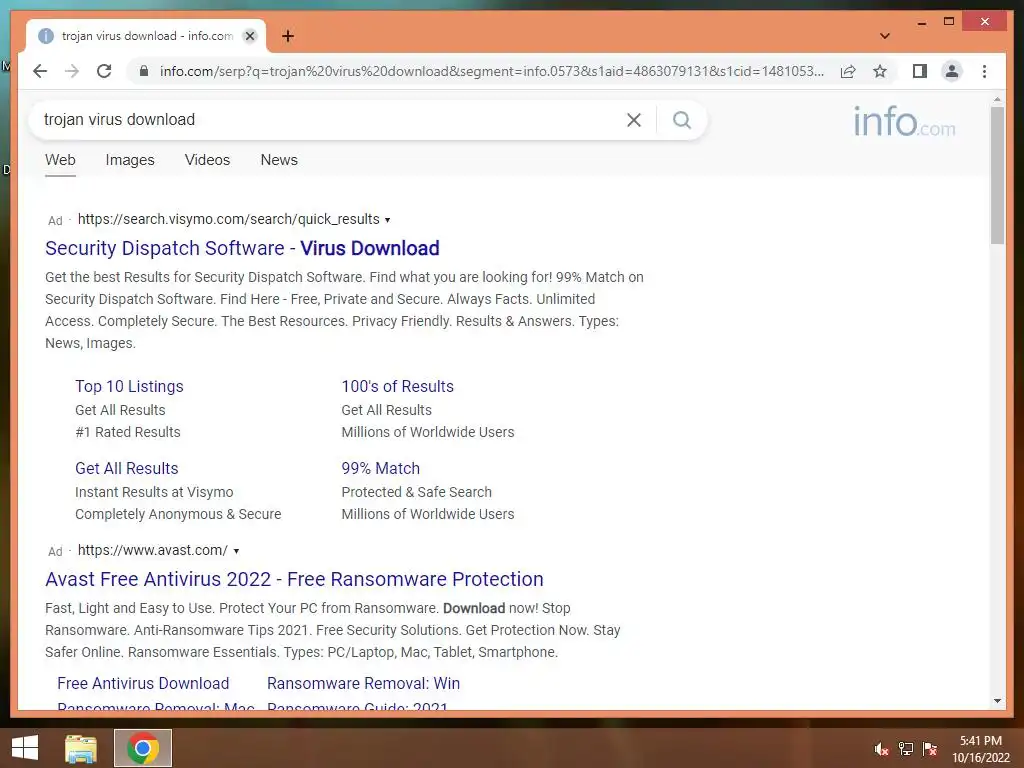1024x768 pixels.
Task: Open 99% Match sitelink
Action: (381, 469)
